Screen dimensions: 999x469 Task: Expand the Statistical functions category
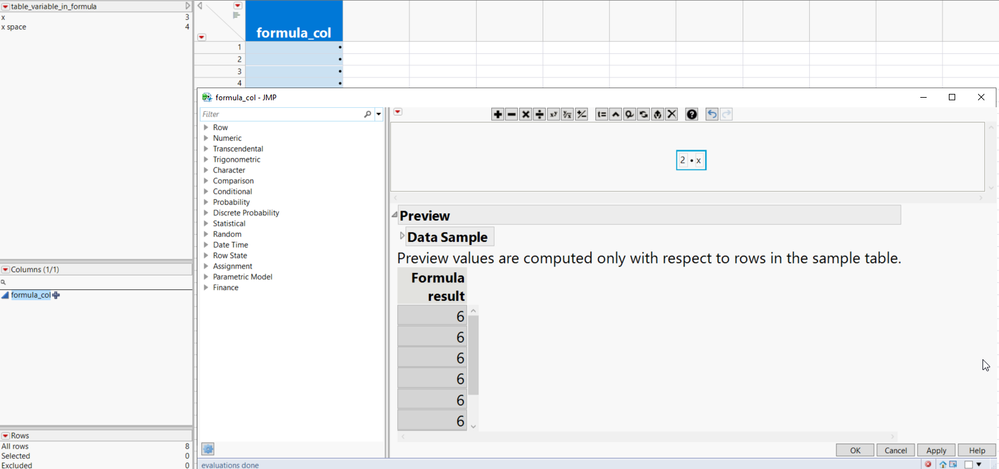[206, 224]
